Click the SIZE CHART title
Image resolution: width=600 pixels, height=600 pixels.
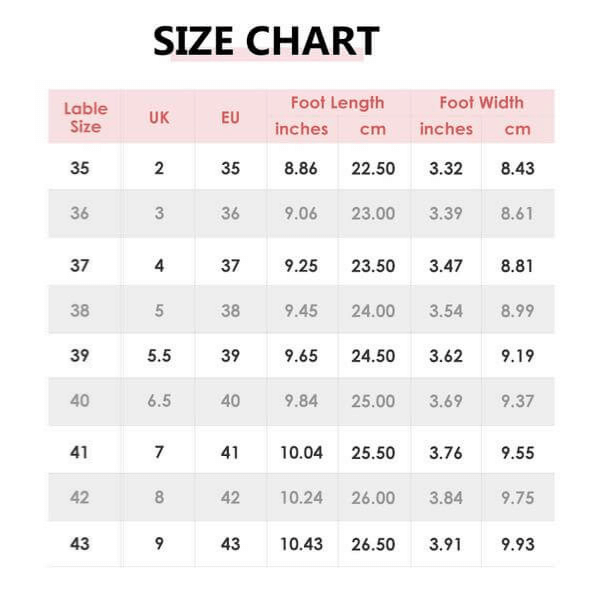click(x=266, y=41)
